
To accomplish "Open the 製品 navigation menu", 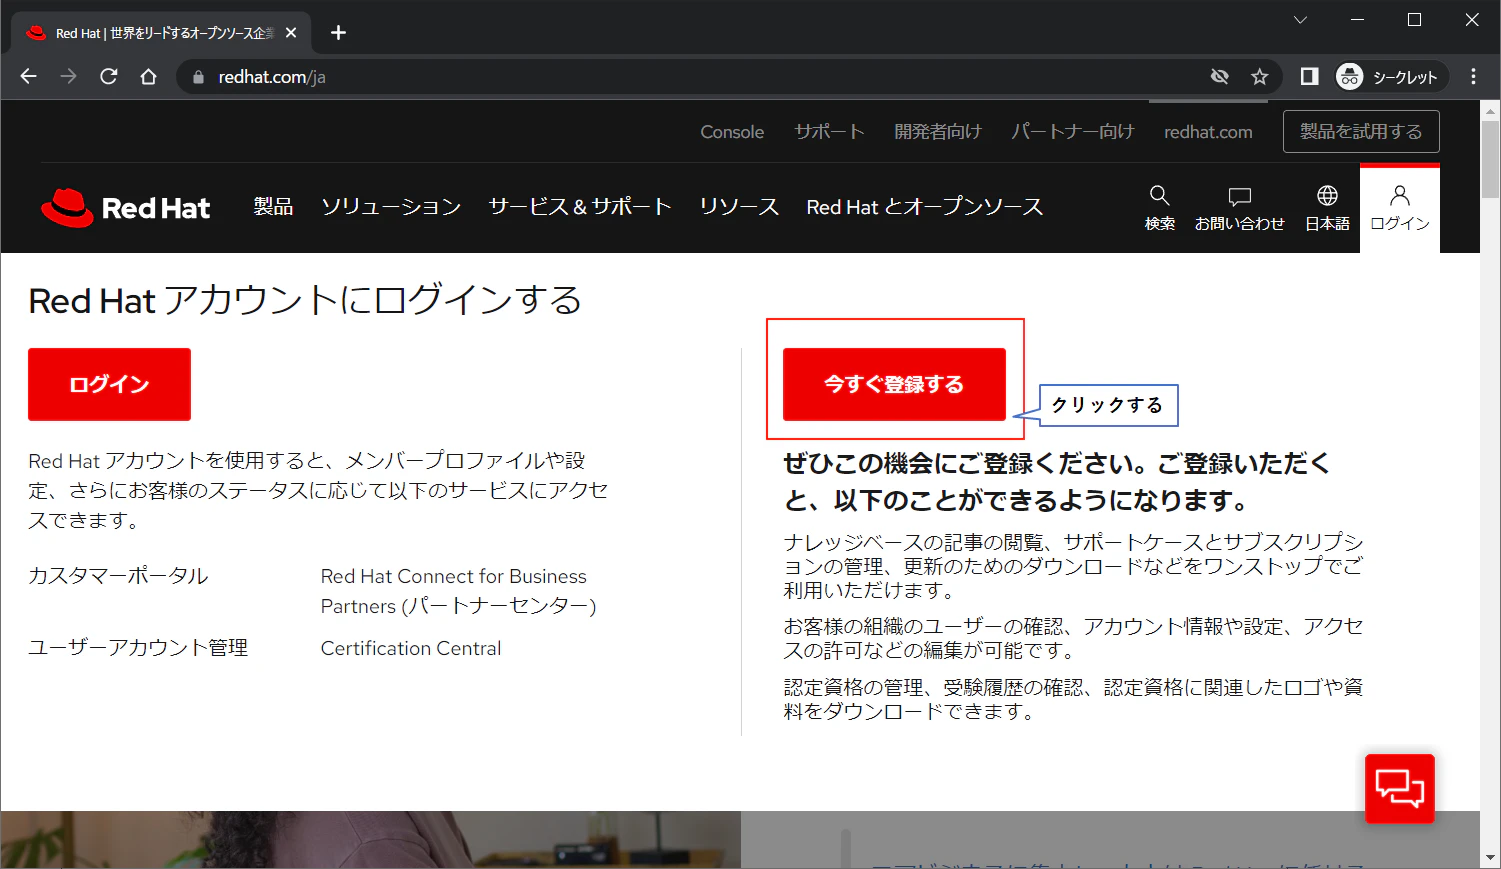I will pos(273,207).
